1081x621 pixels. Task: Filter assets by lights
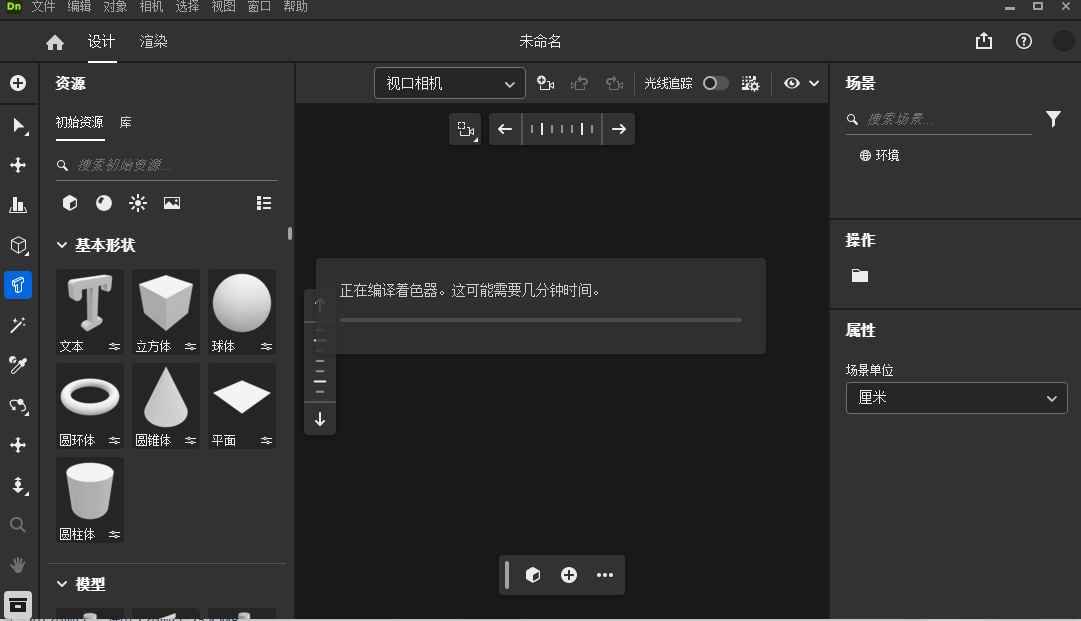[x=138, y=203]
